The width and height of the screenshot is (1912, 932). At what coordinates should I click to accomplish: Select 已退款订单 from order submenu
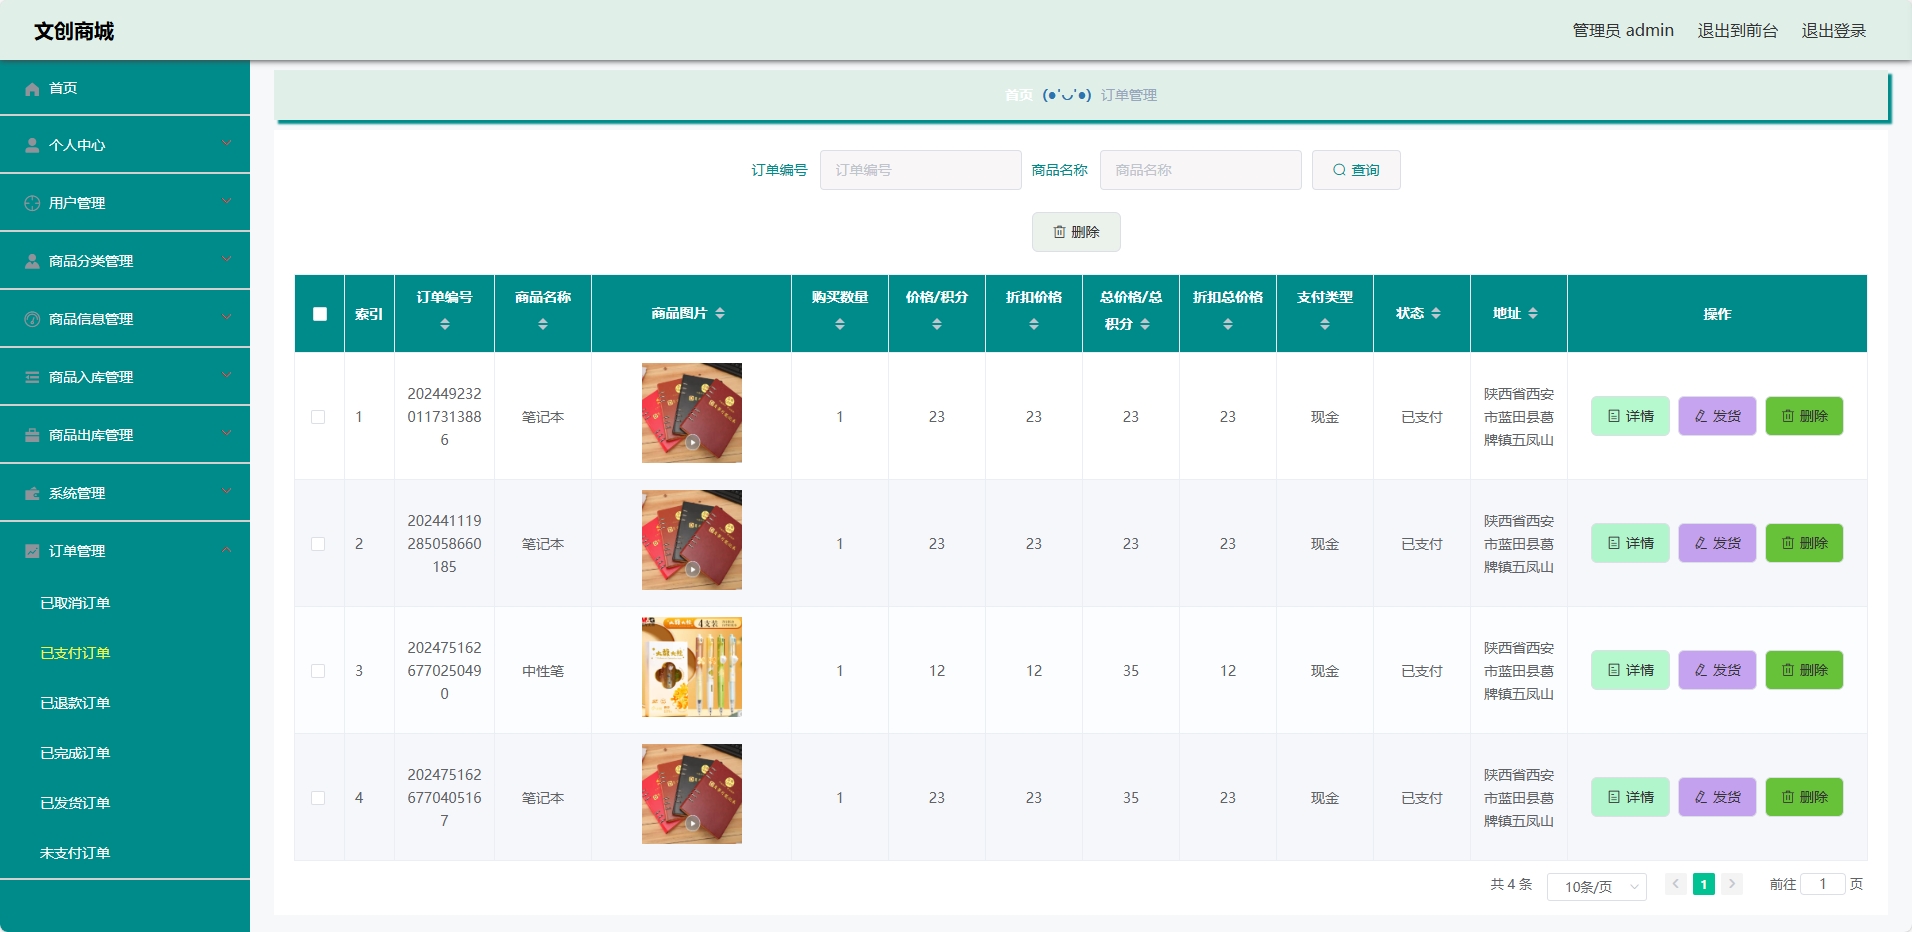75,703
